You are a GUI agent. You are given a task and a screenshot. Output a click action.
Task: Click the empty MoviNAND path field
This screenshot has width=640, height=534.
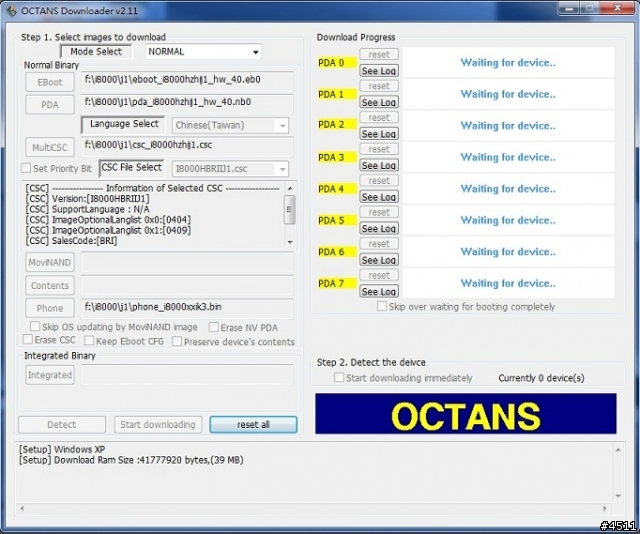point(187,262)
